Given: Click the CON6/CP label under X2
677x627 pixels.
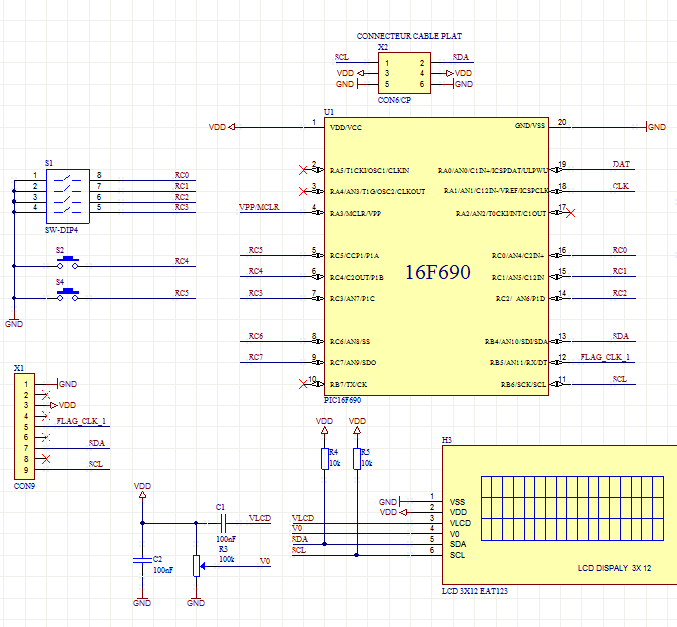Looking at the screenshot, I should [x=394, y=100].
